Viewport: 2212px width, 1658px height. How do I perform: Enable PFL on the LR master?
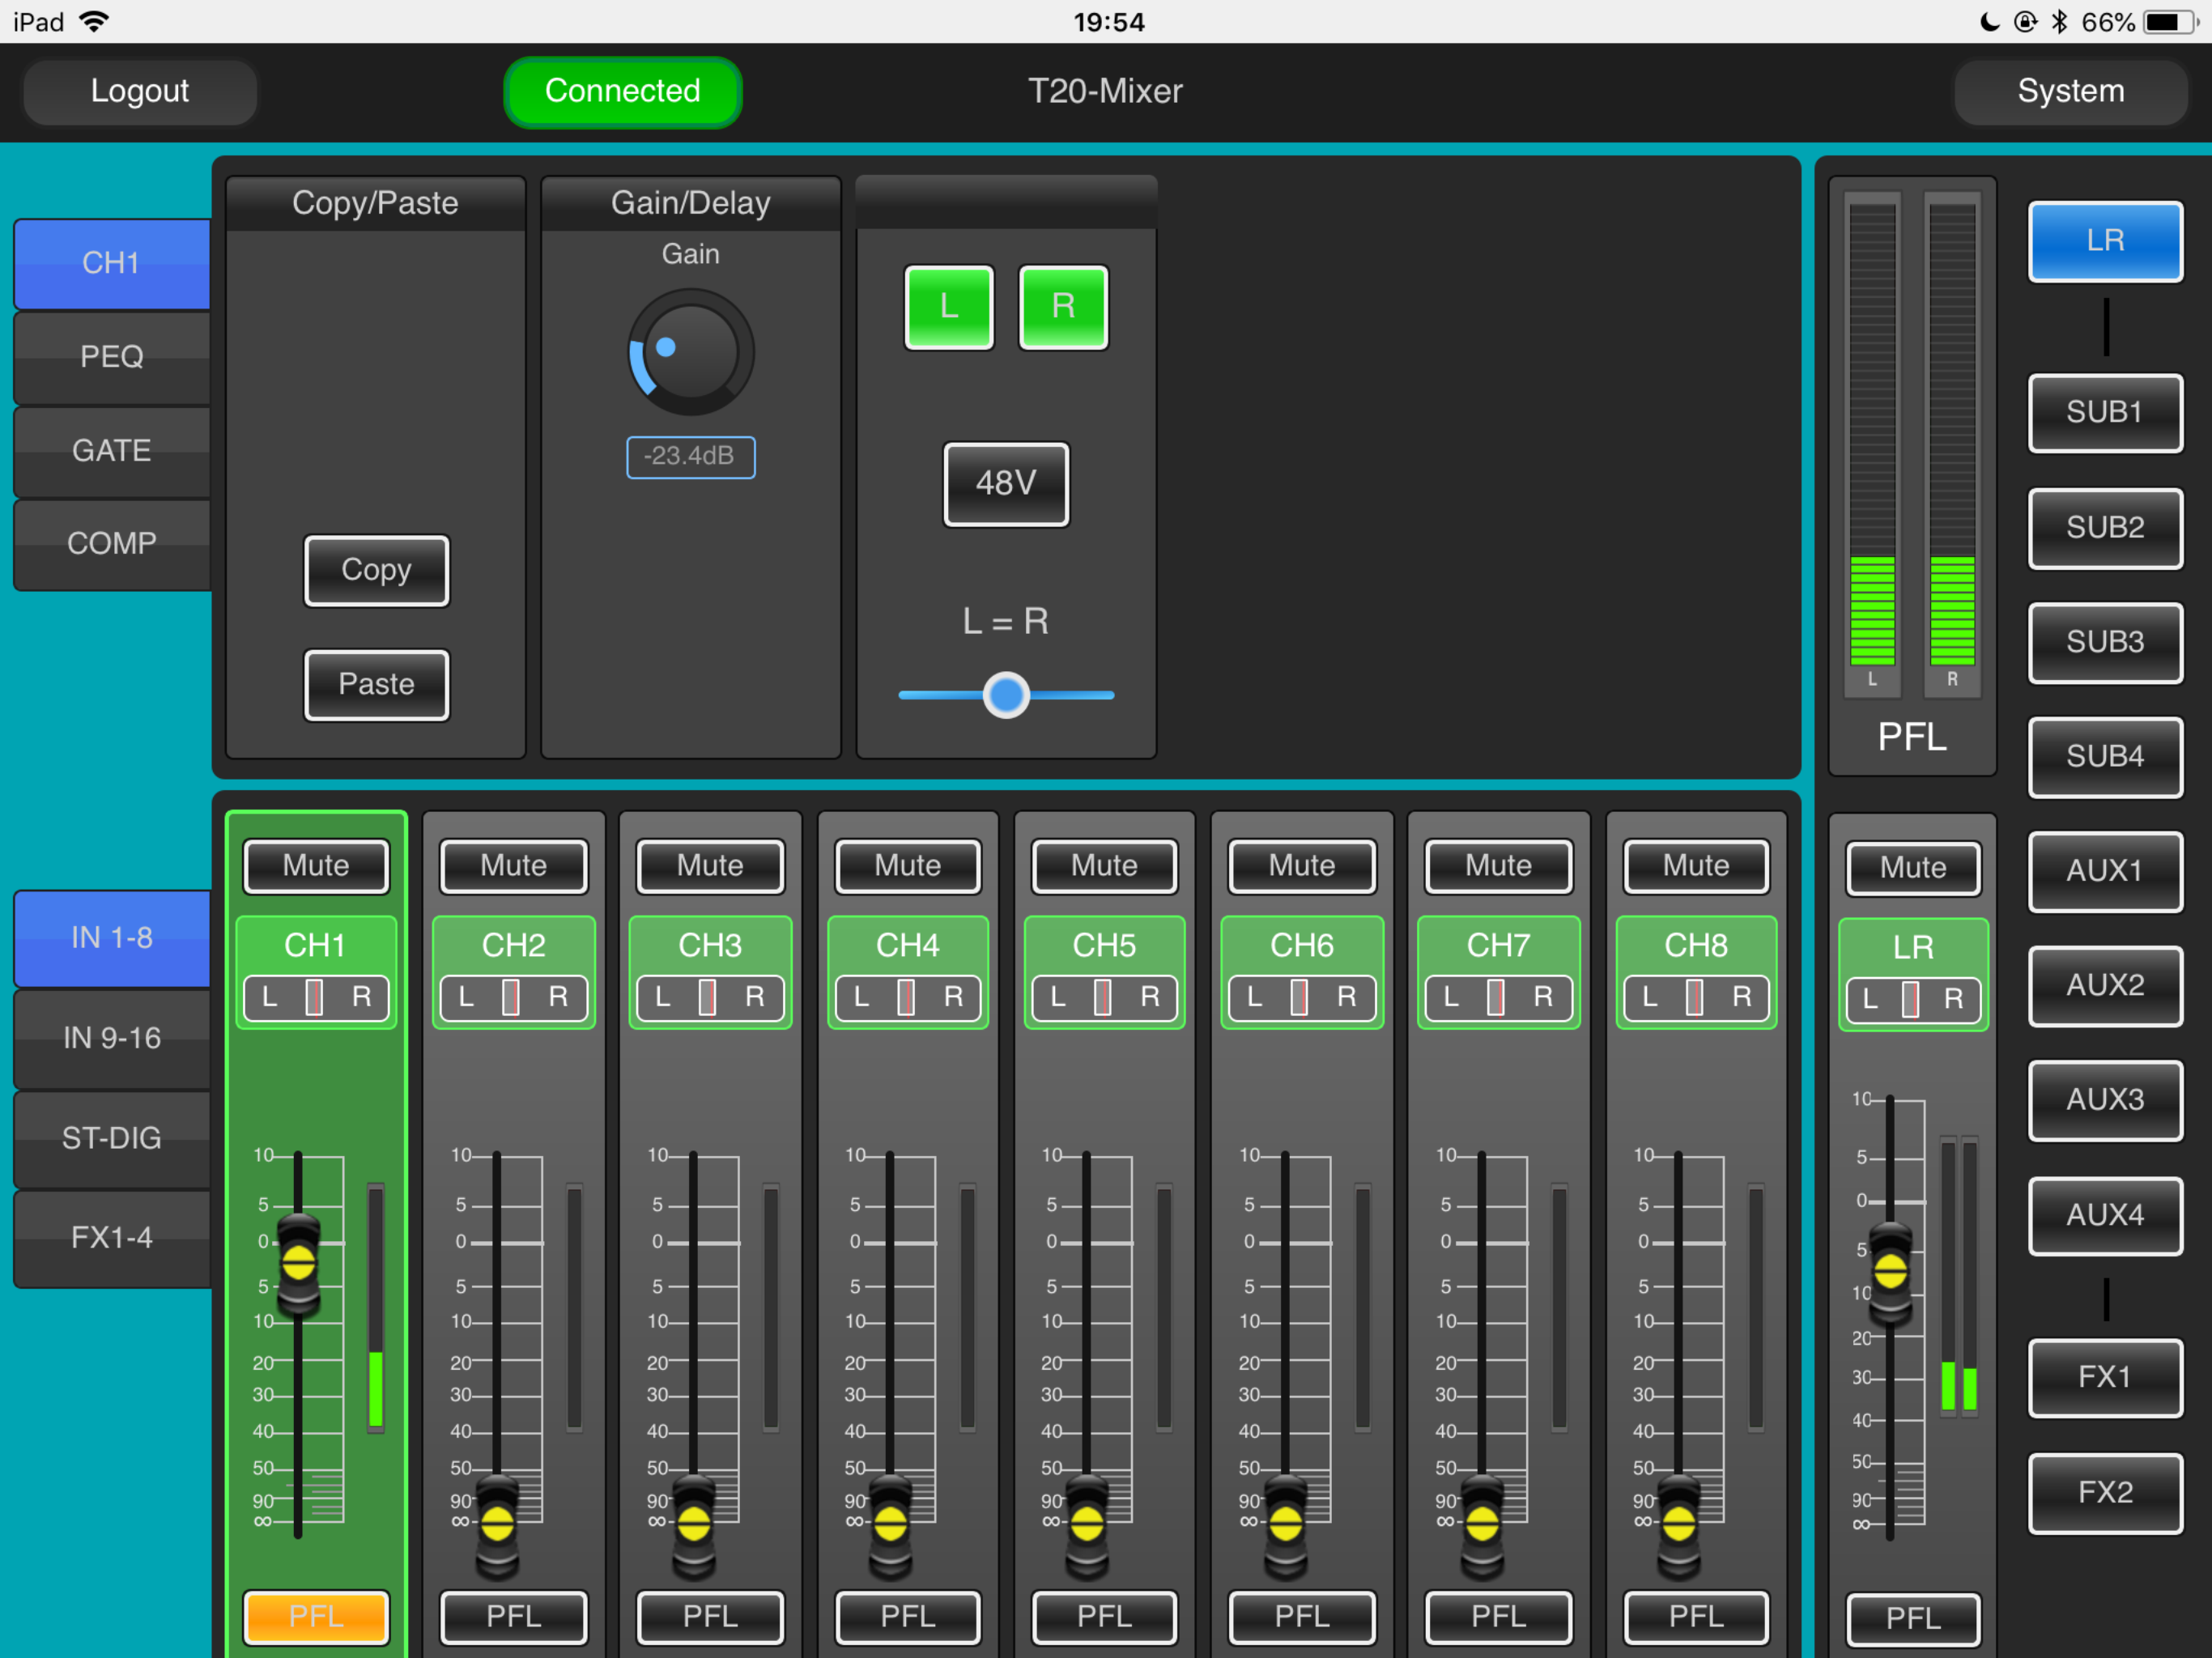1912,1618
